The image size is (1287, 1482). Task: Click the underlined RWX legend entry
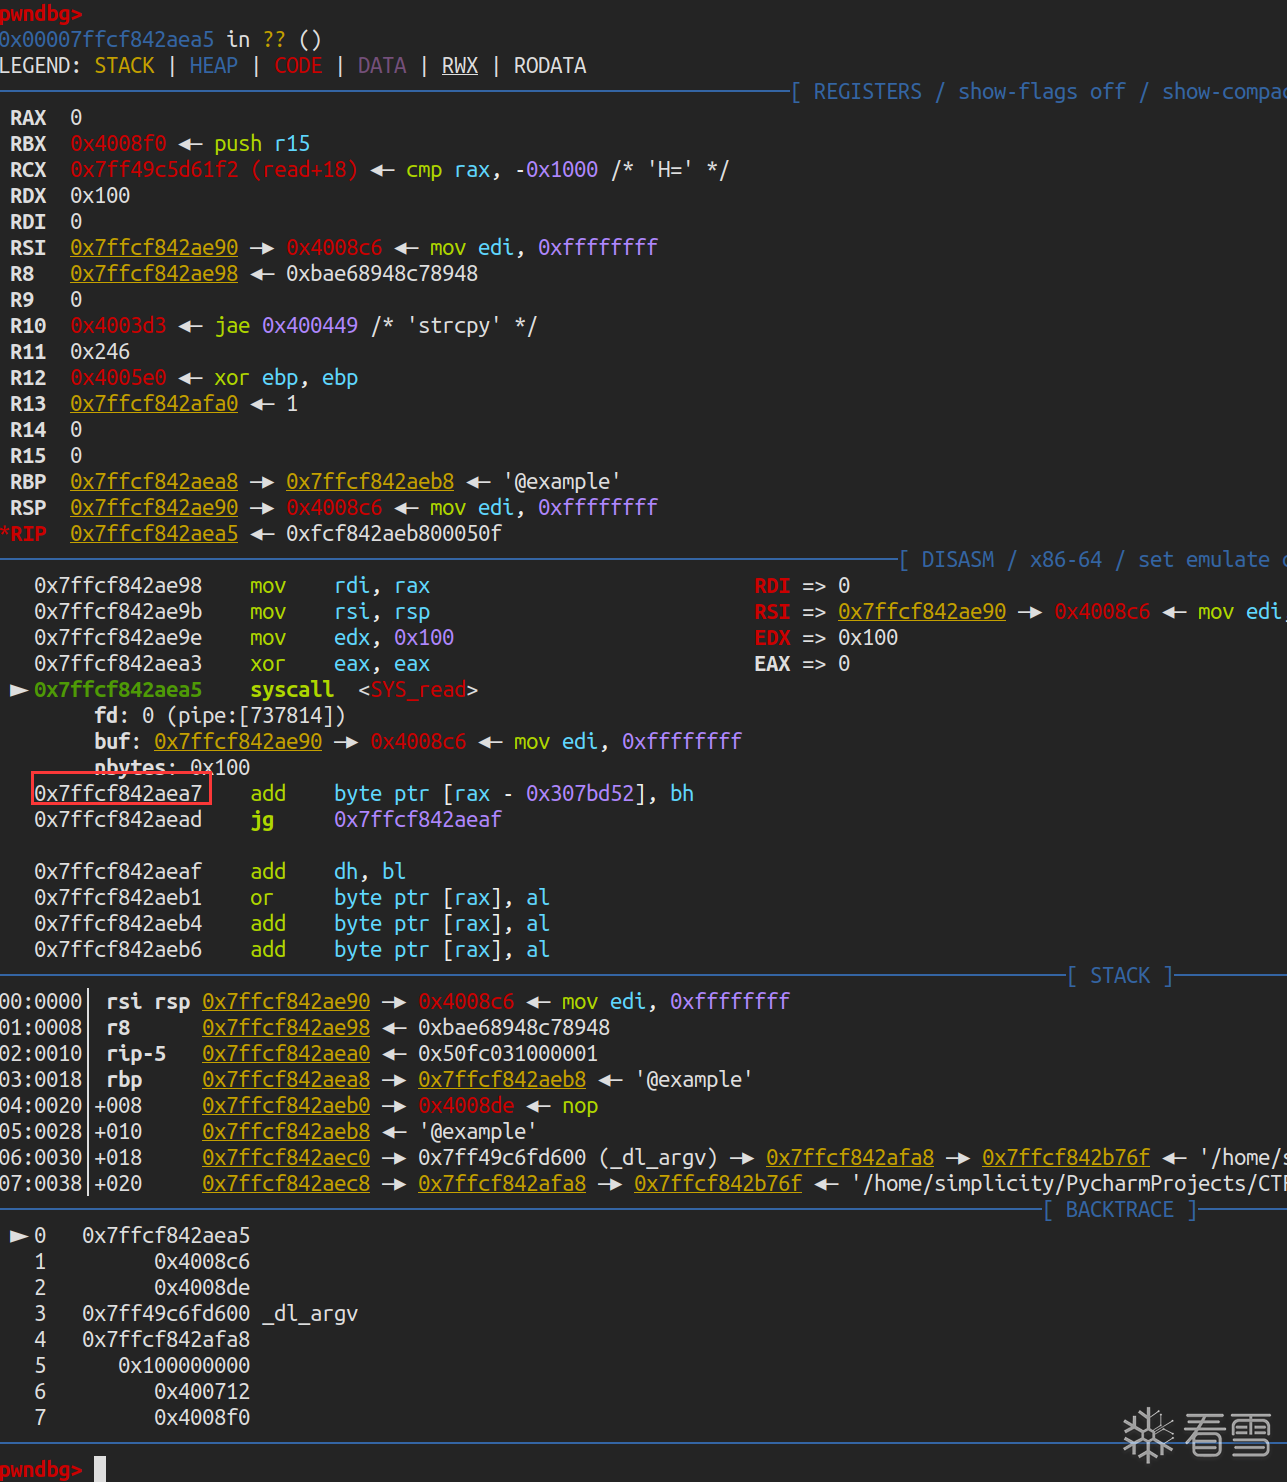pos(460,66)
